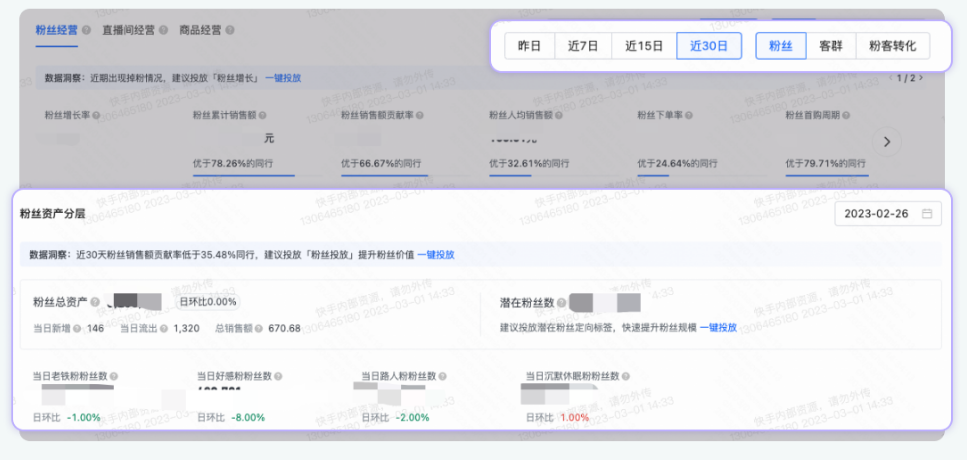
Task: Click help icon beside 潜在粉丝数
Action: point(561,303)
